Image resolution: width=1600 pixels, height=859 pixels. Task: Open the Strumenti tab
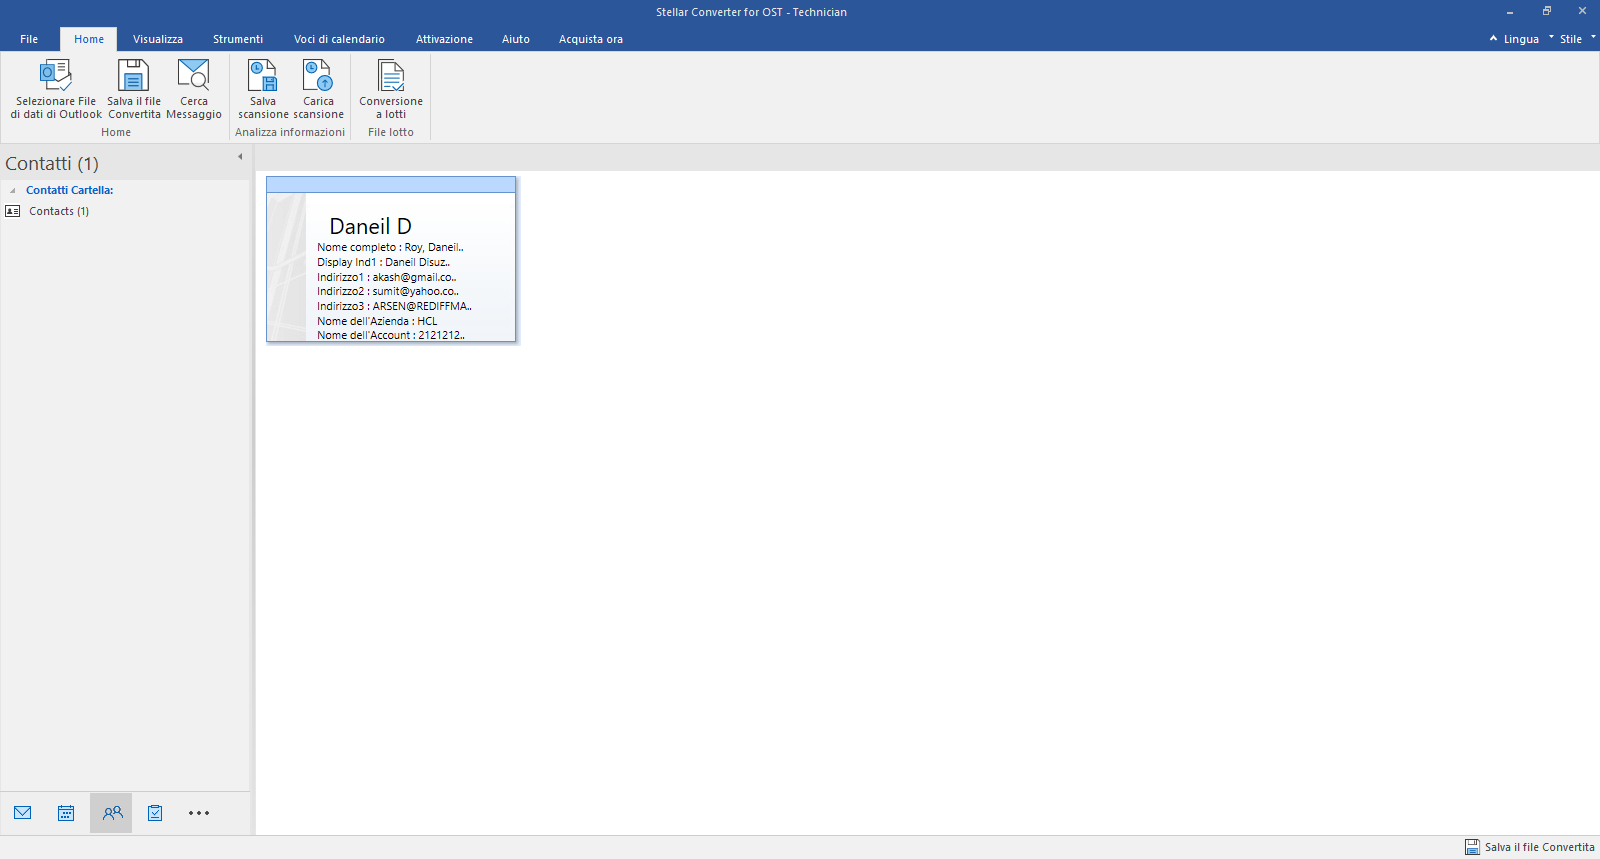[238, 39]
